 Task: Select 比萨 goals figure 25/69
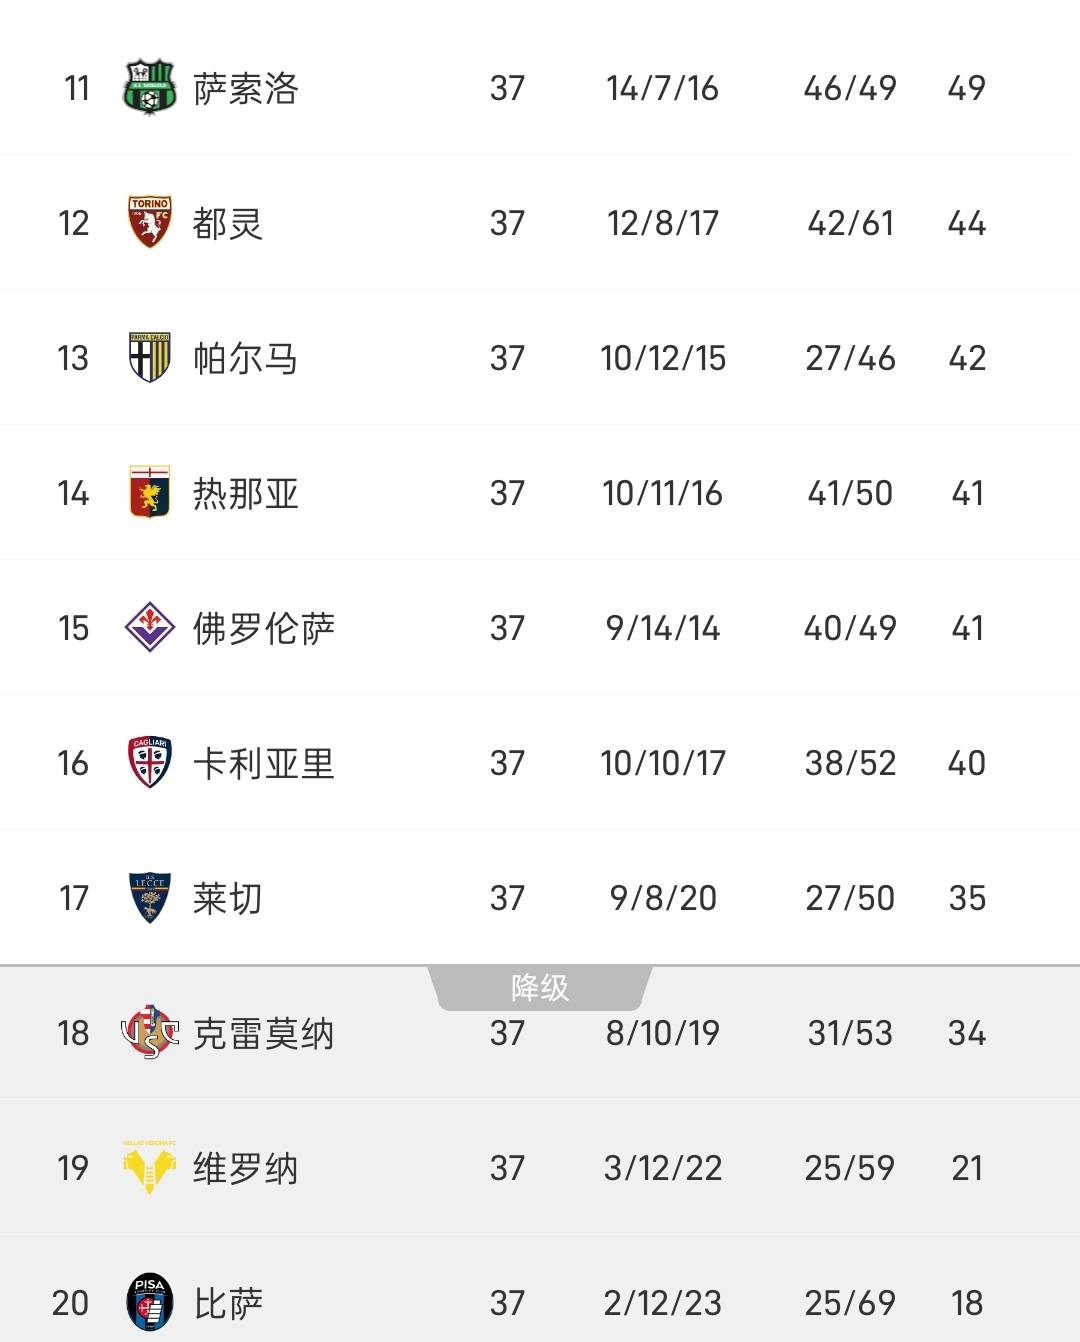point(850,1303)
